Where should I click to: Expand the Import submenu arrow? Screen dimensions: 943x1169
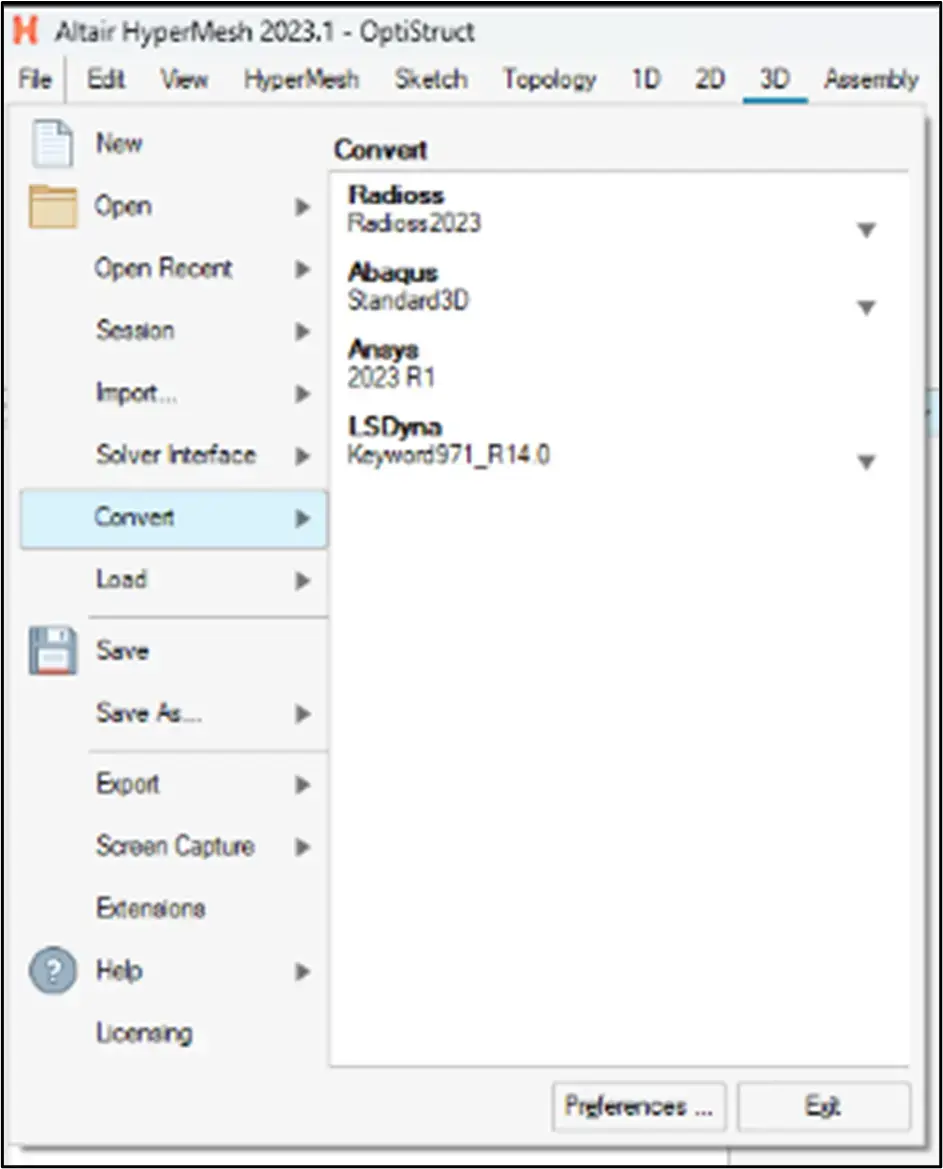click(x=302, y=394)
